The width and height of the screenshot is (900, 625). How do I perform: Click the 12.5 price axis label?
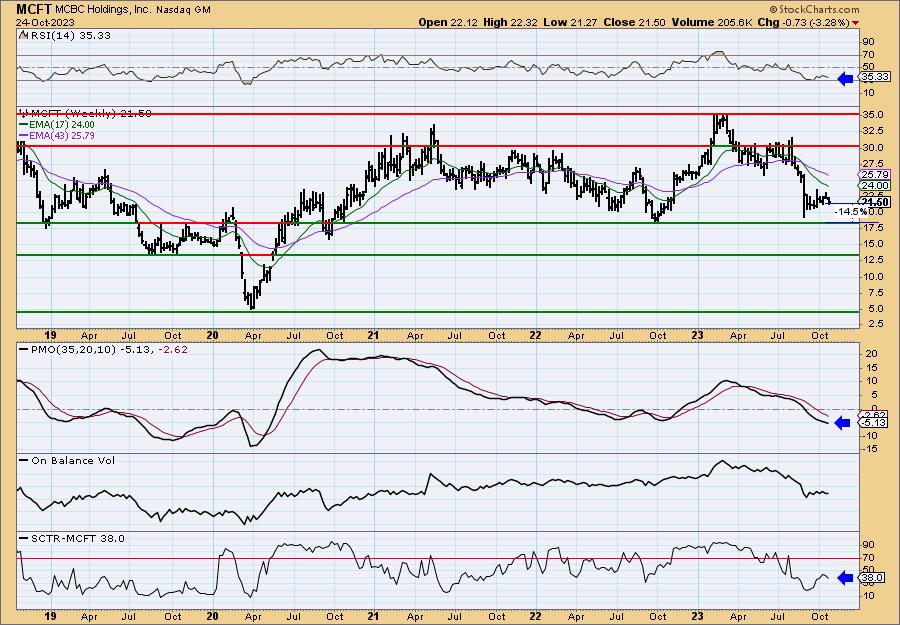click(872, 260)
